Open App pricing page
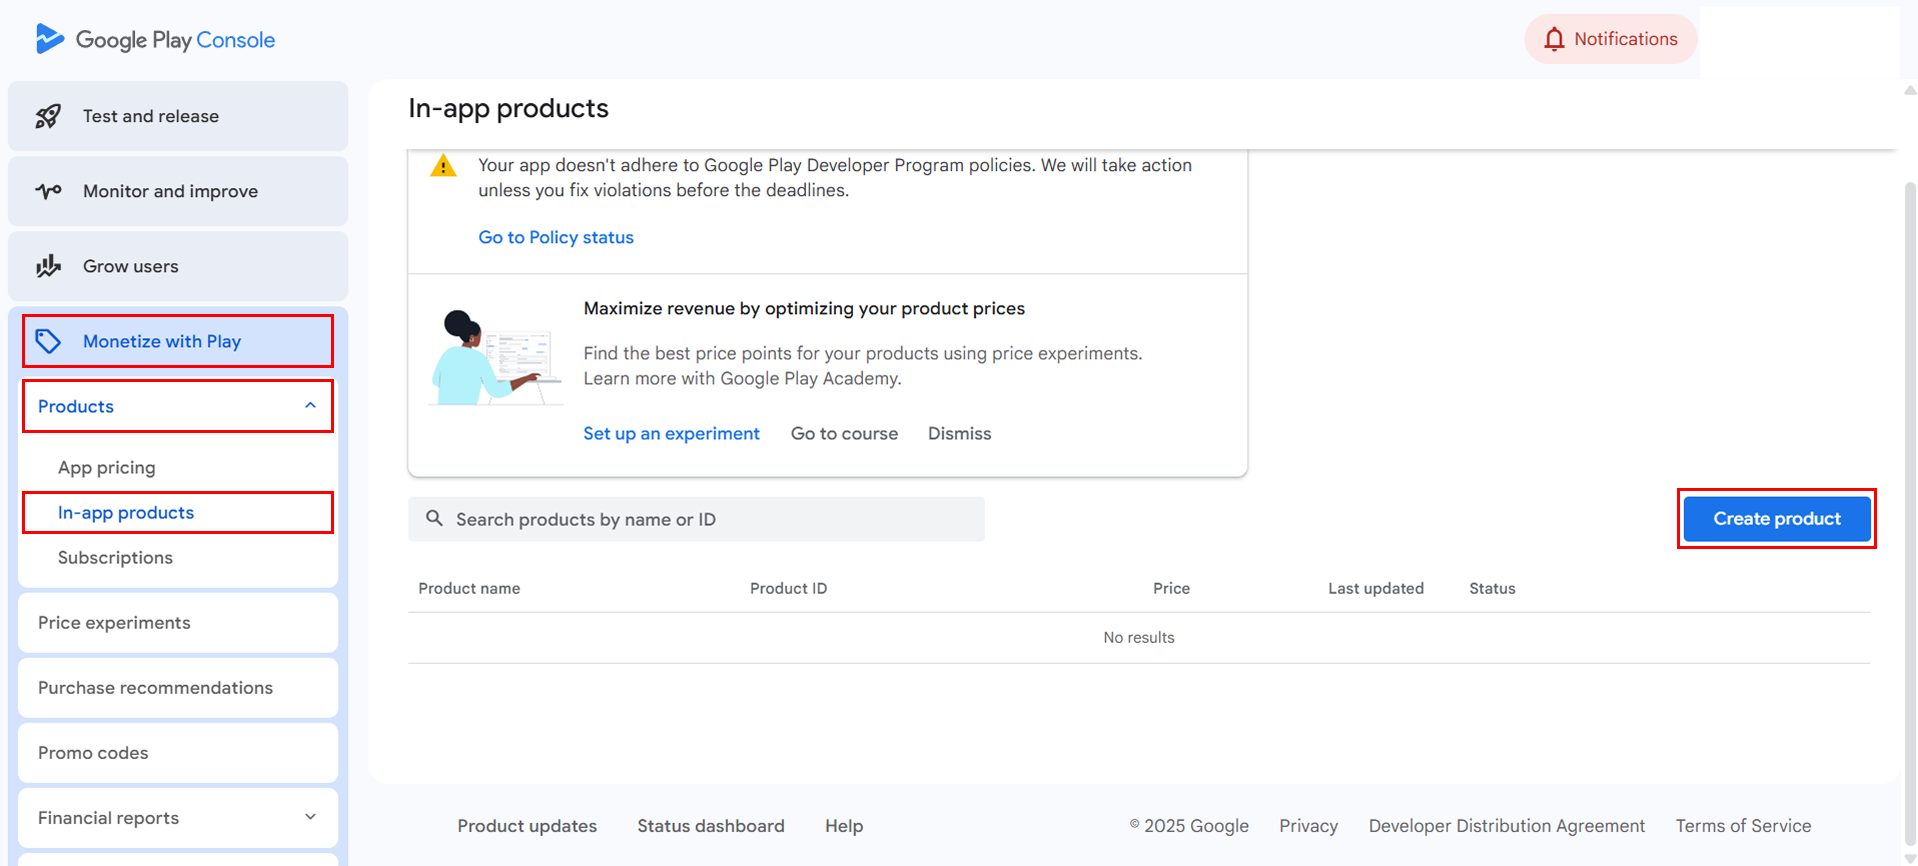The height and width of the screenshot is (866, 1918). click(107, 467)
